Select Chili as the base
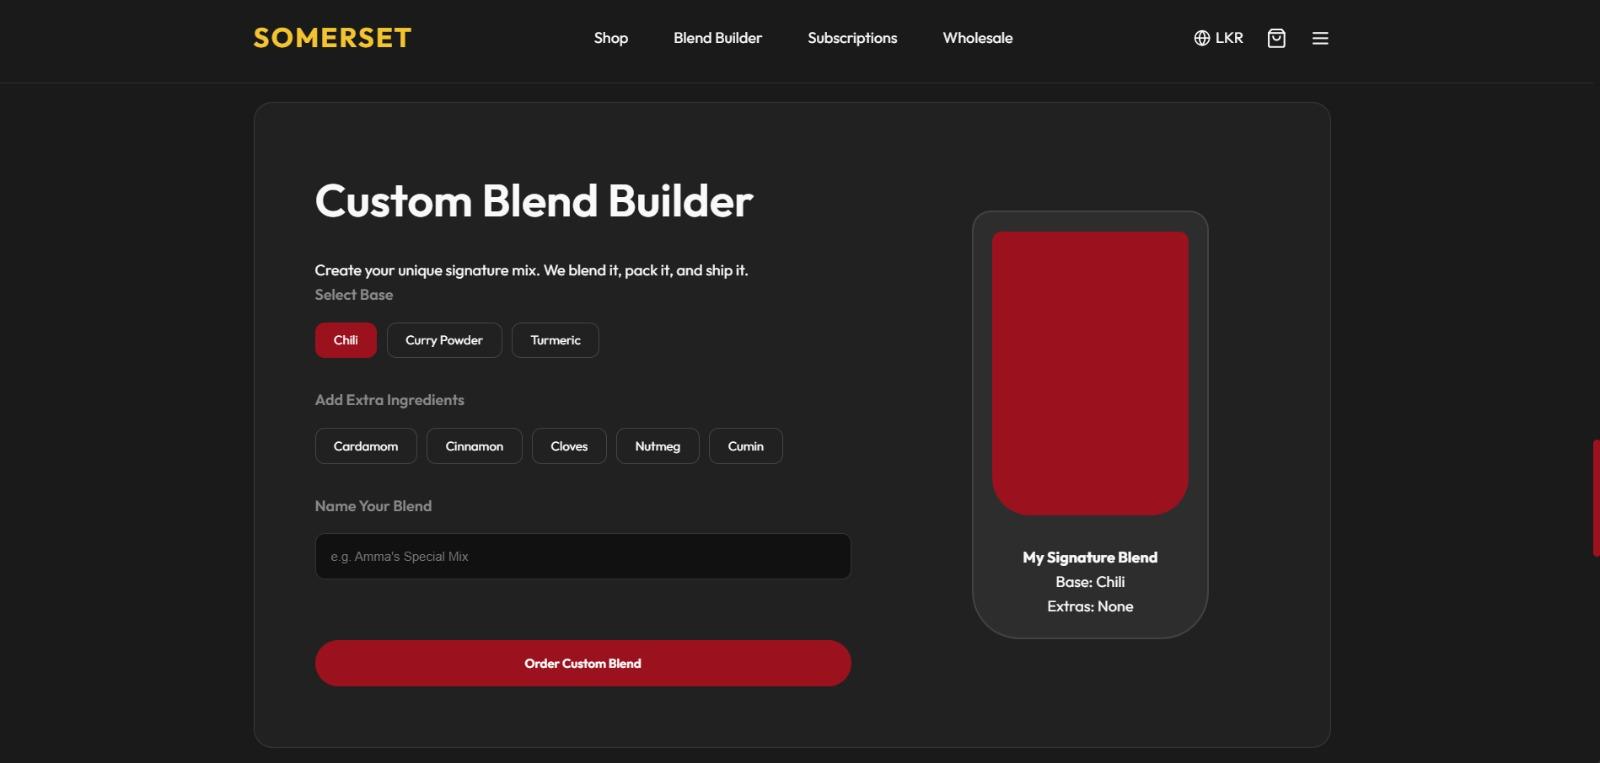Image resolution: width=1600 pixels, height=763 pixels. coord(346,340)
